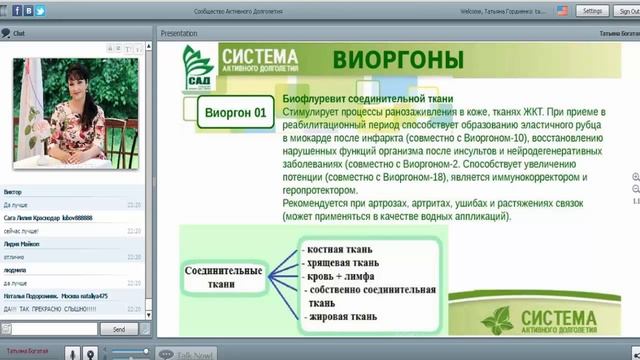Click the 'хрящевая ткань' list entry

(343, 263)
